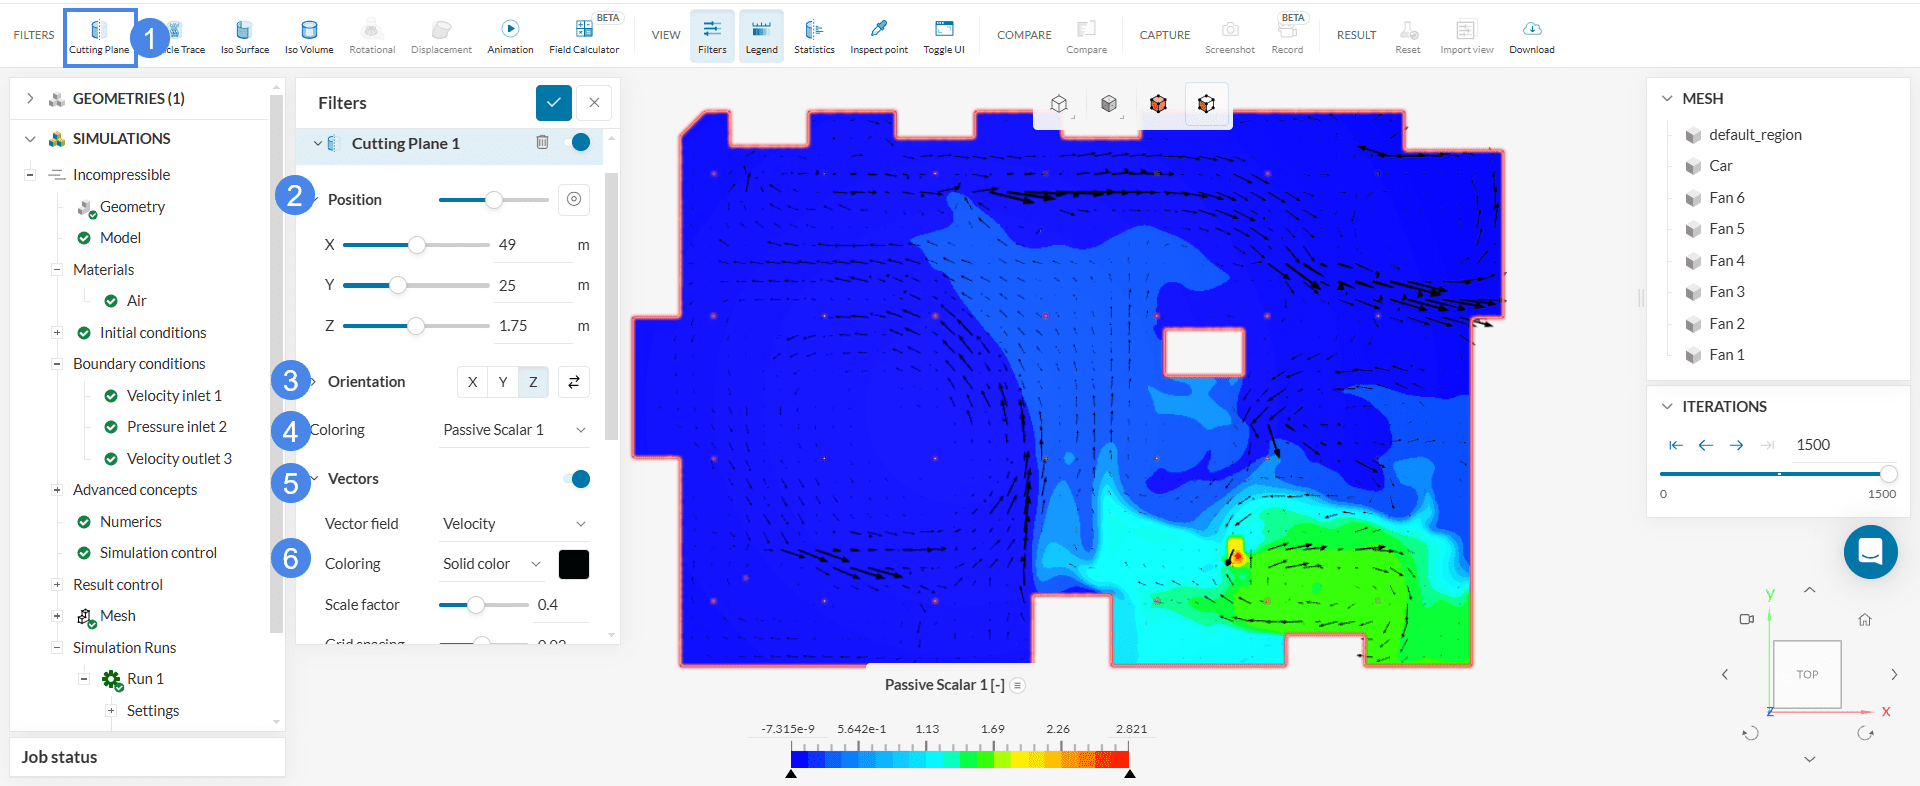Confirm filters with the checkmark button
Viewport: 1920px width, 786px height.
tap(553, 103)
